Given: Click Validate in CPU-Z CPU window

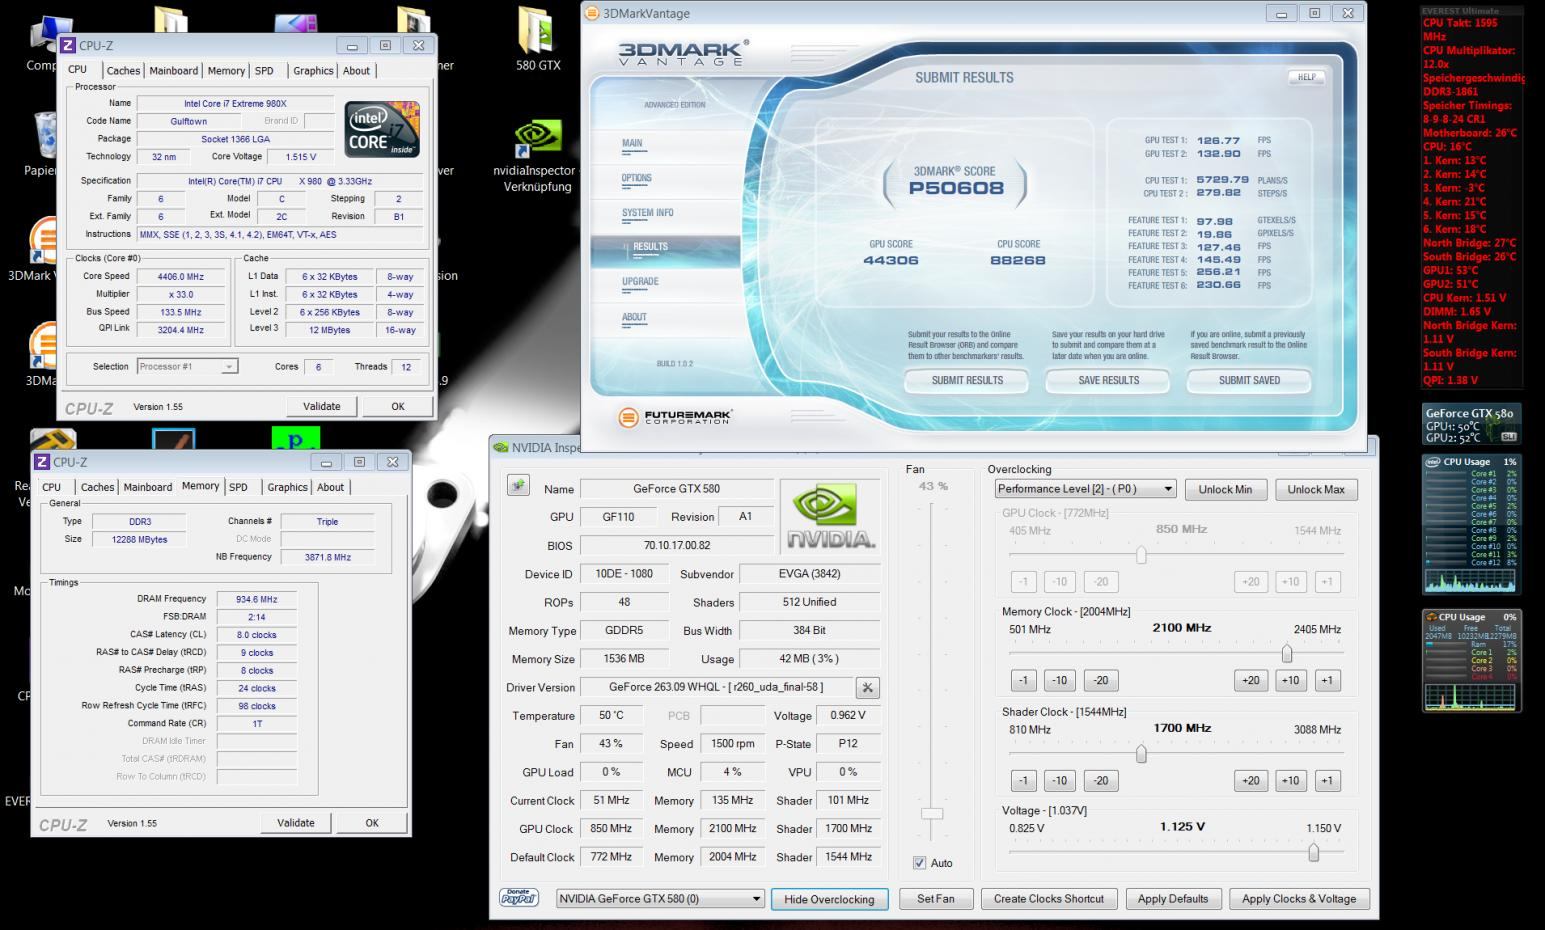Looking at the screenshot, I should 321,406.
